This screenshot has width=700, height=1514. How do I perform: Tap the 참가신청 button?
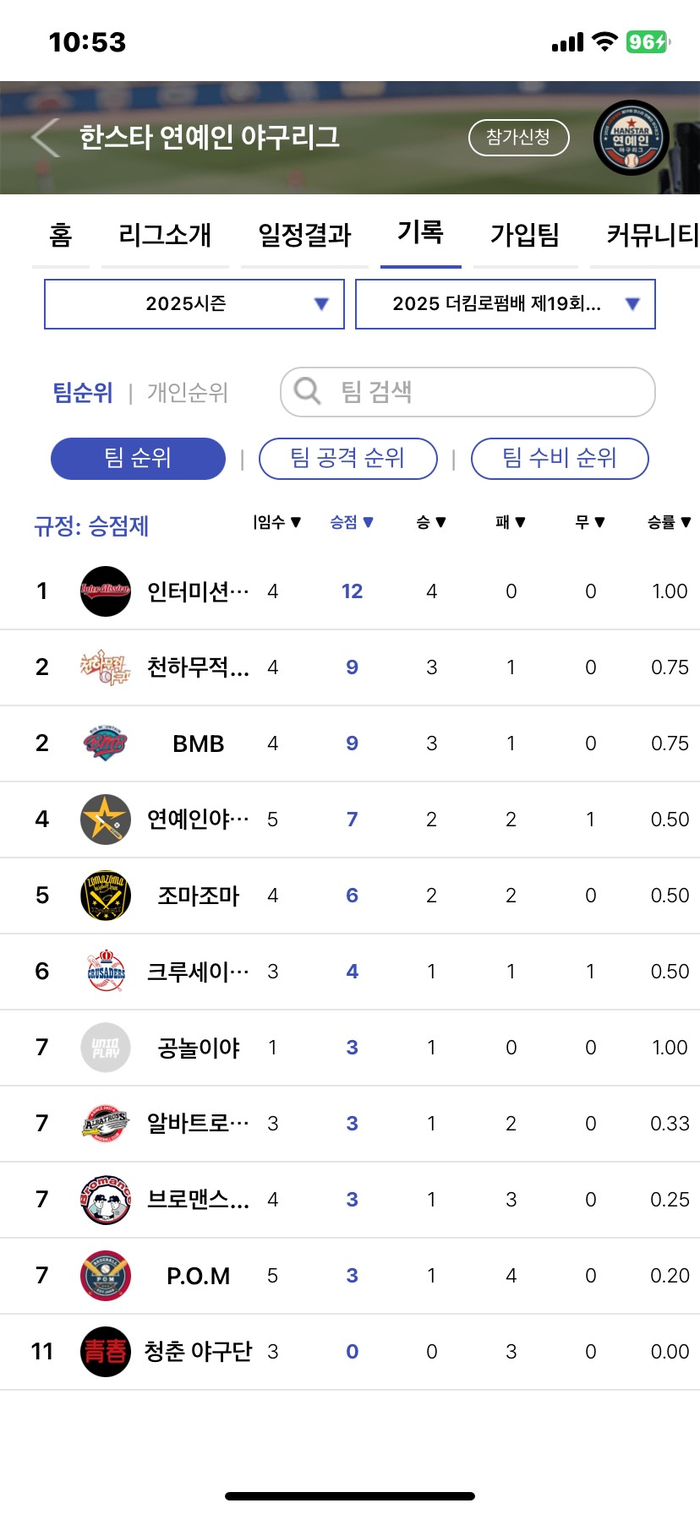click(x=519, y=138)
